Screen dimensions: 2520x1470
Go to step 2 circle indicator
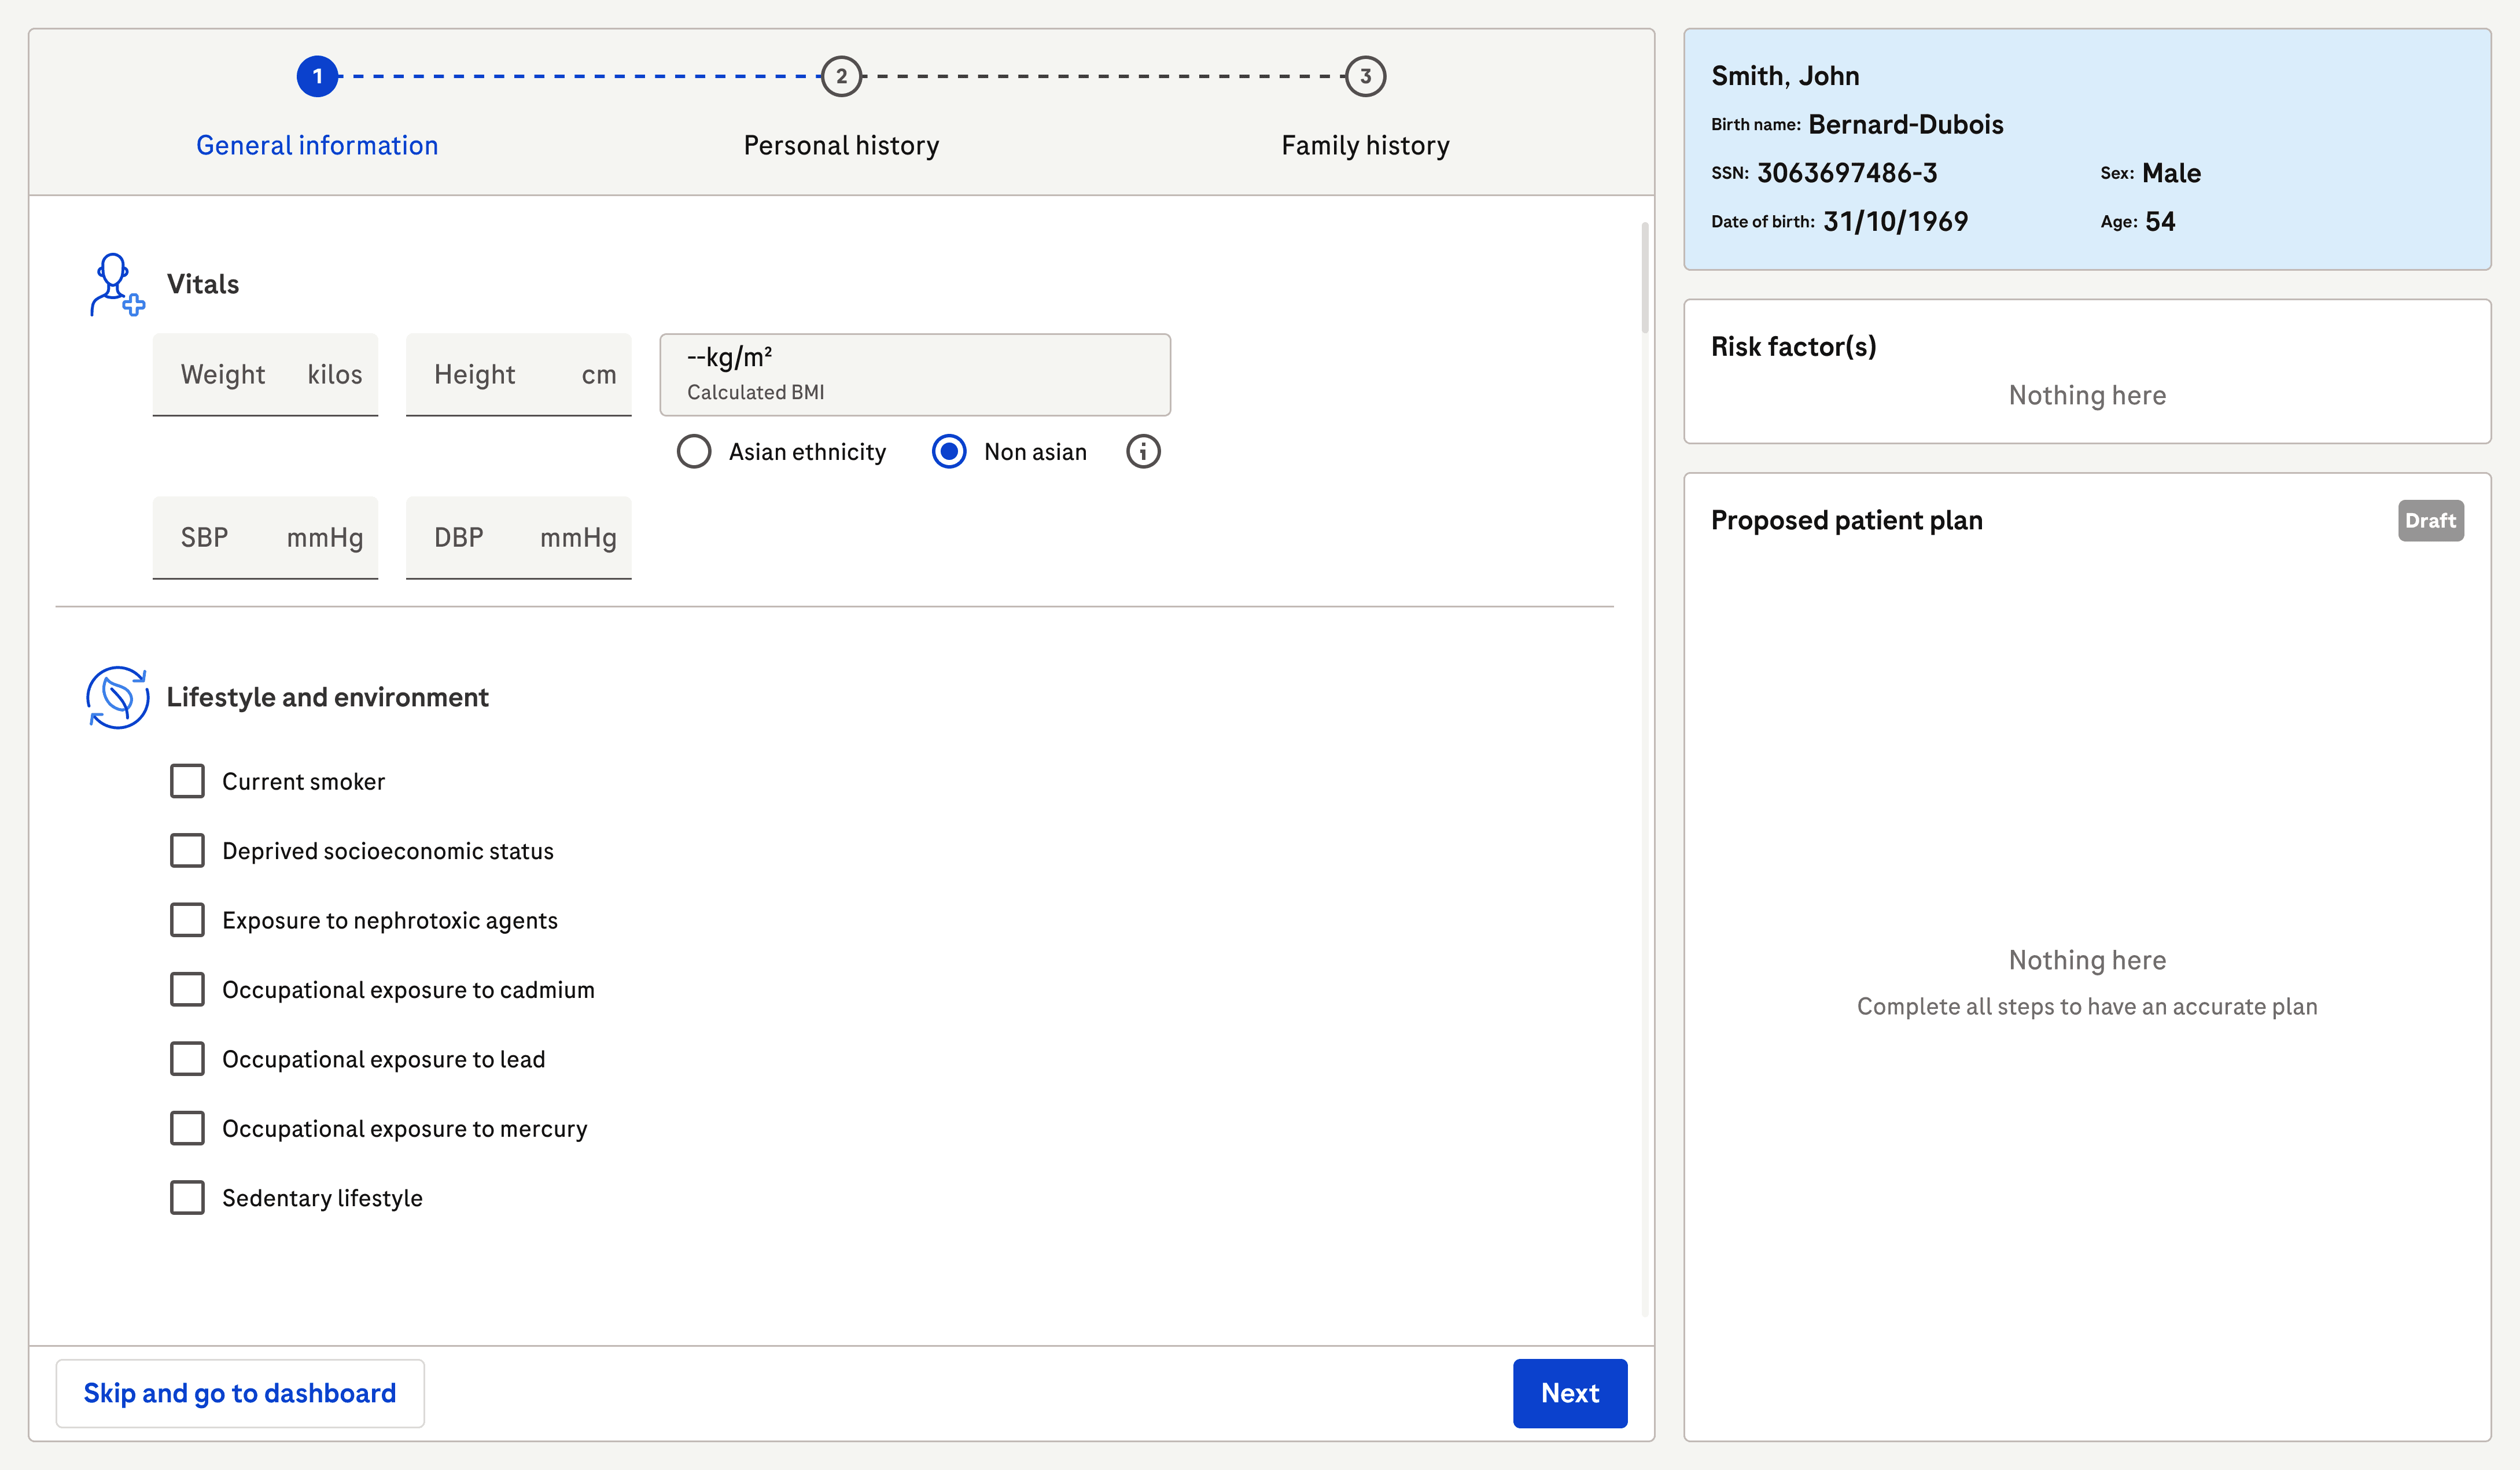pyautogui.click(x=841, y=76)
